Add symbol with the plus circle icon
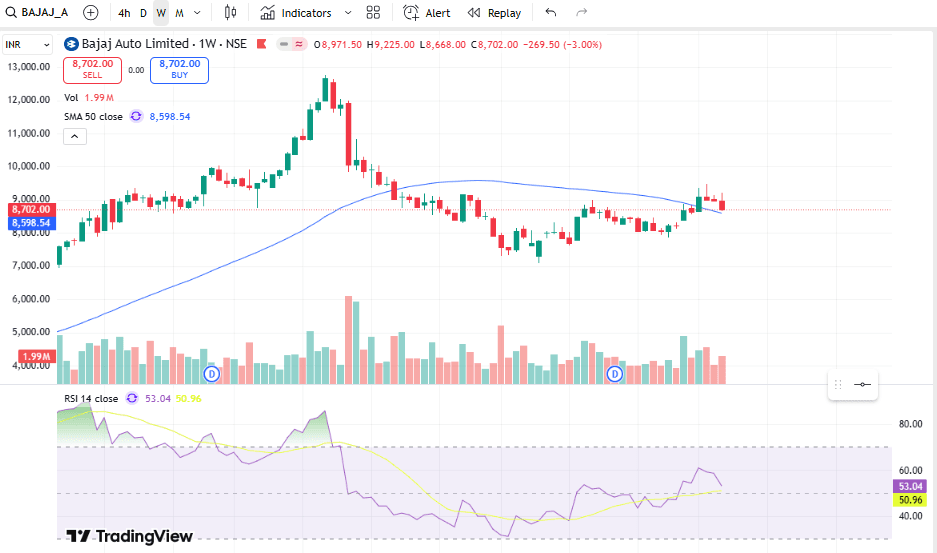This screenshot has width=937, height=553. coord(90,13)
